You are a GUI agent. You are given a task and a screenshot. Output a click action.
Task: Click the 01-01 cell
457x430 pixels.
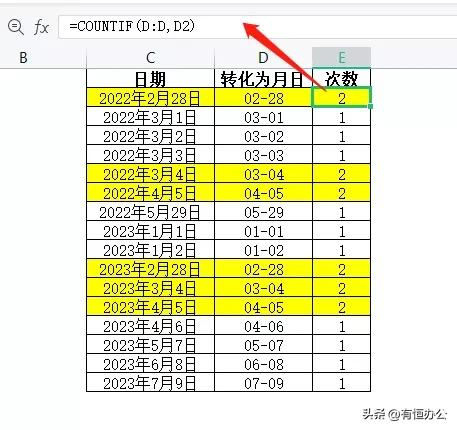point(263,230)
